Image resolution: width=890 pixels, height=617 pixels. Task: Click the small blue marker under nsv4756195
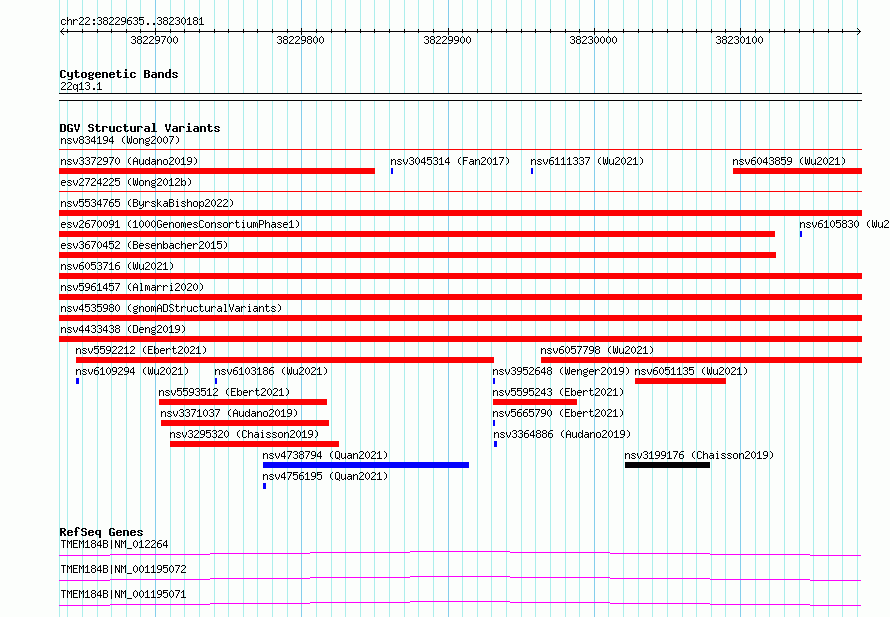pyautogui.click(x=265, y=486)
